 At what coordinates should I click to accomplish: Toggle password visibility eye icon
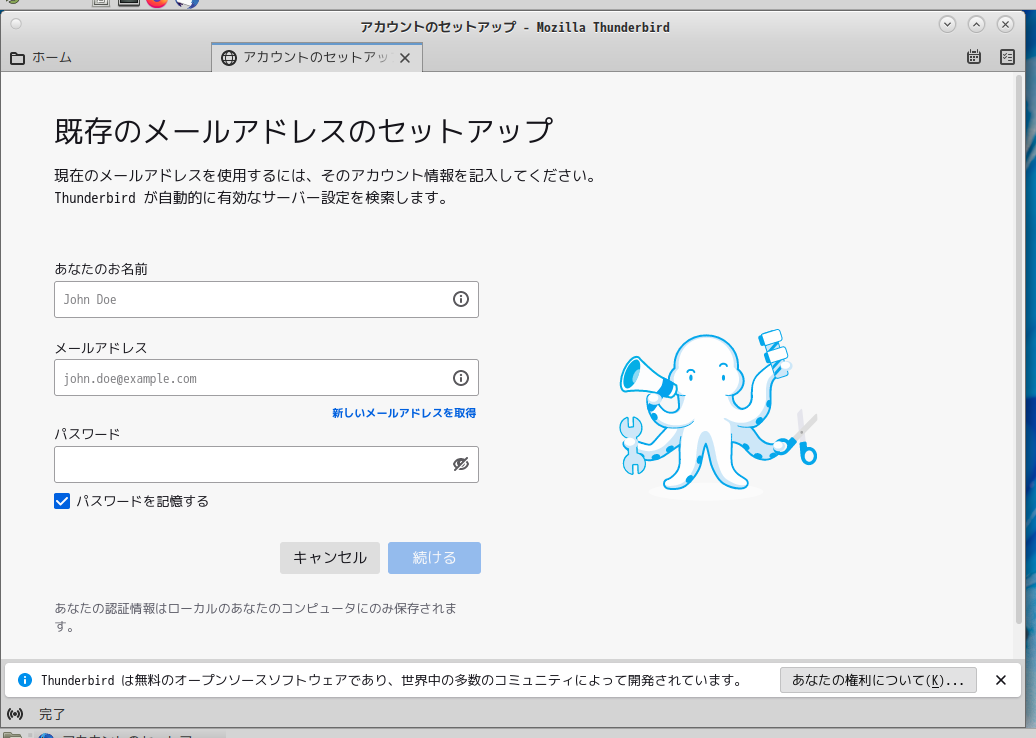coord(461,464)
